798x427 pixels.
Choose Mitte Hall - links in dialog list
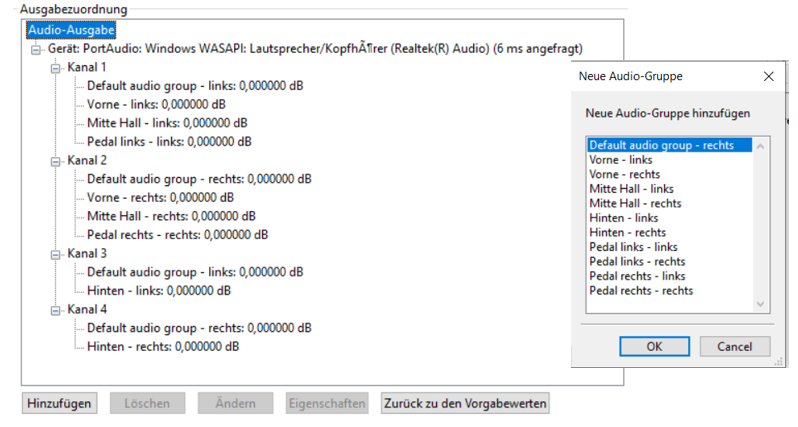pos(631,189)
